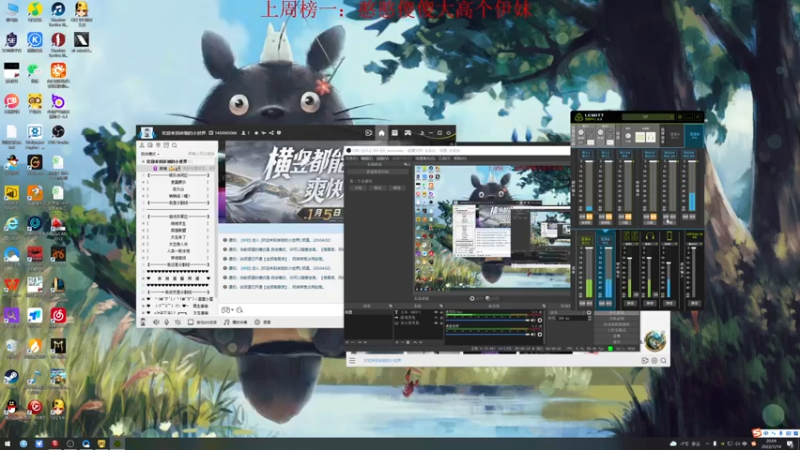The height and width of the screenshot is (450, 800).
Task: Click the round globe logo below Lewitt window
Action: (654, 340)
